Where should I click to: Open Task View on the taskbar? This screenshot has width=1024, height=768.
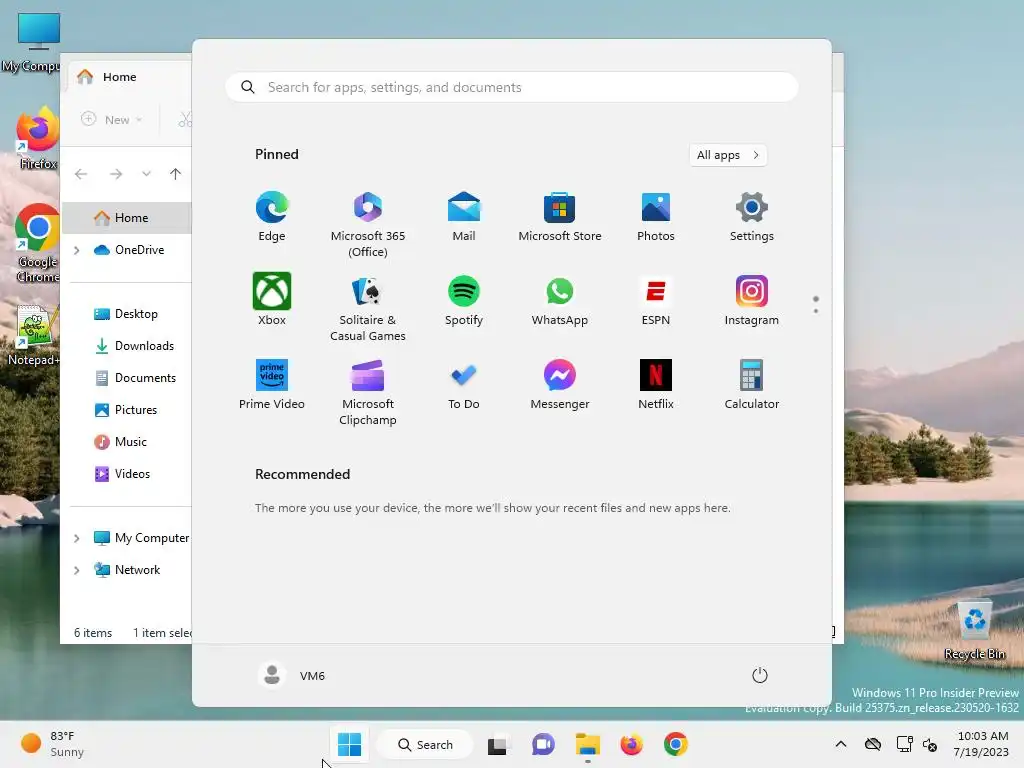click(498, 744)
